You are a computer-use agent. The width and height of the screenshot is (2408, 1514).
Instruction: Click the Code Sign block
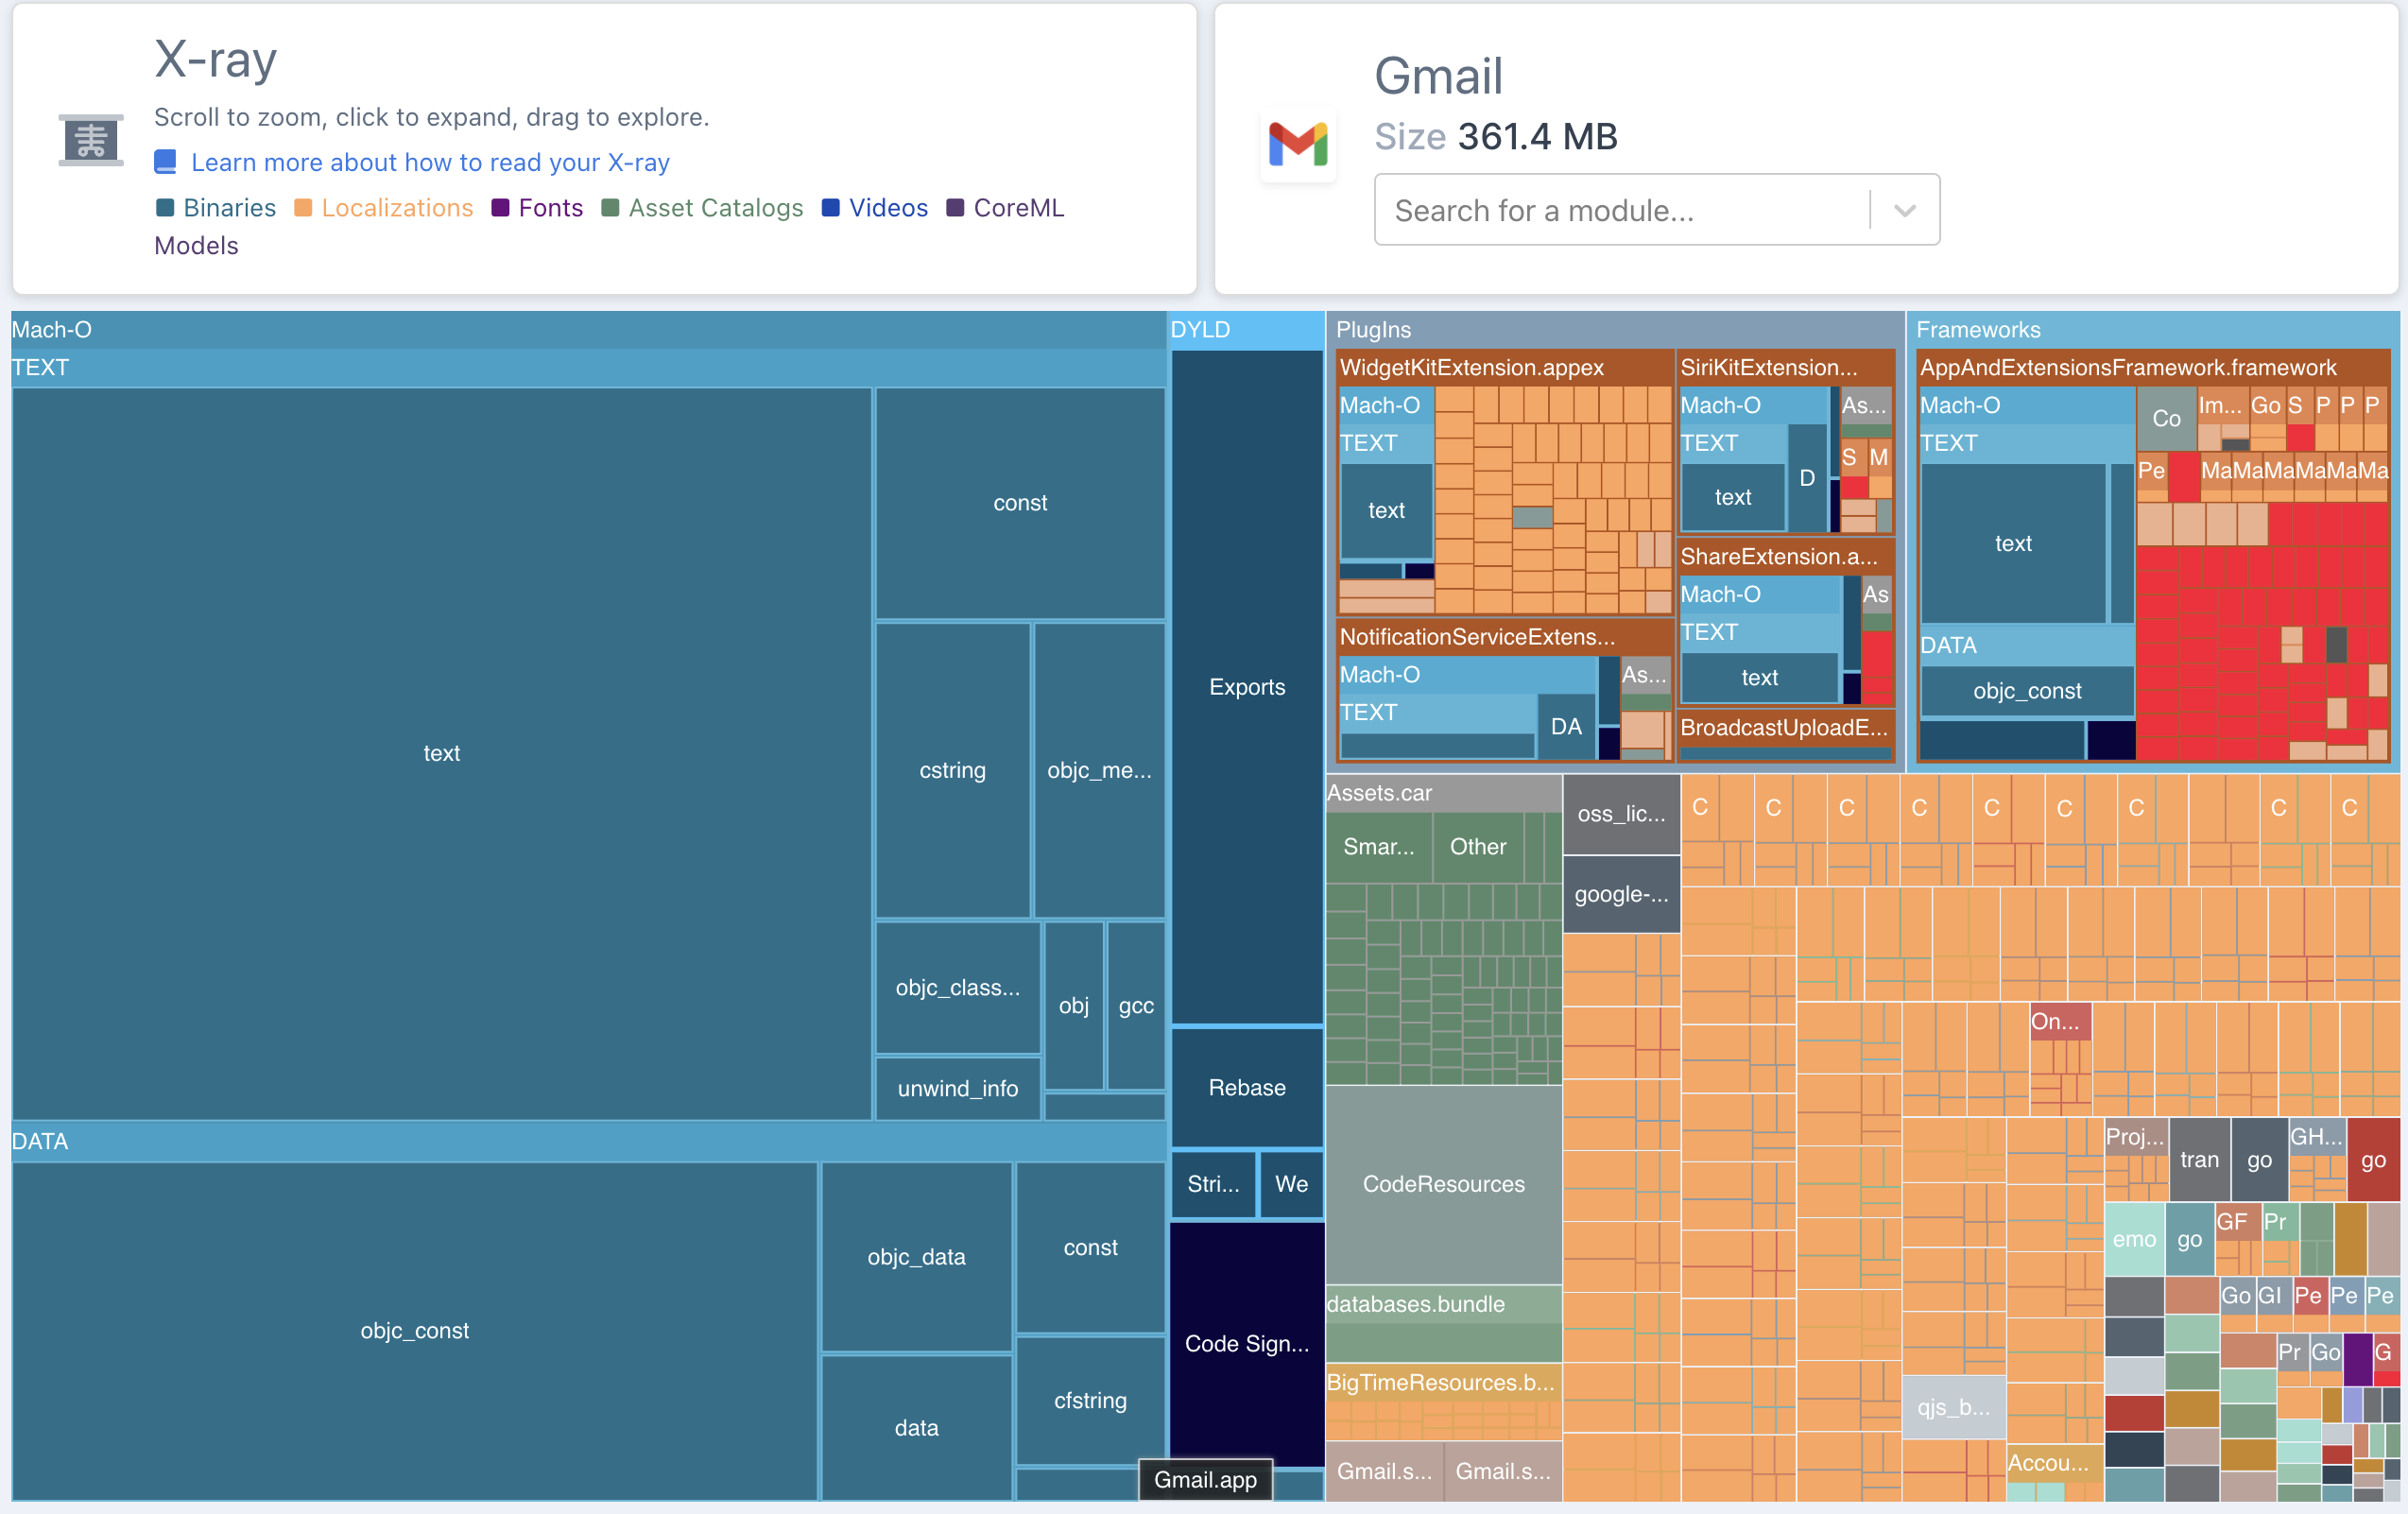click(x=1247, y=1343)
